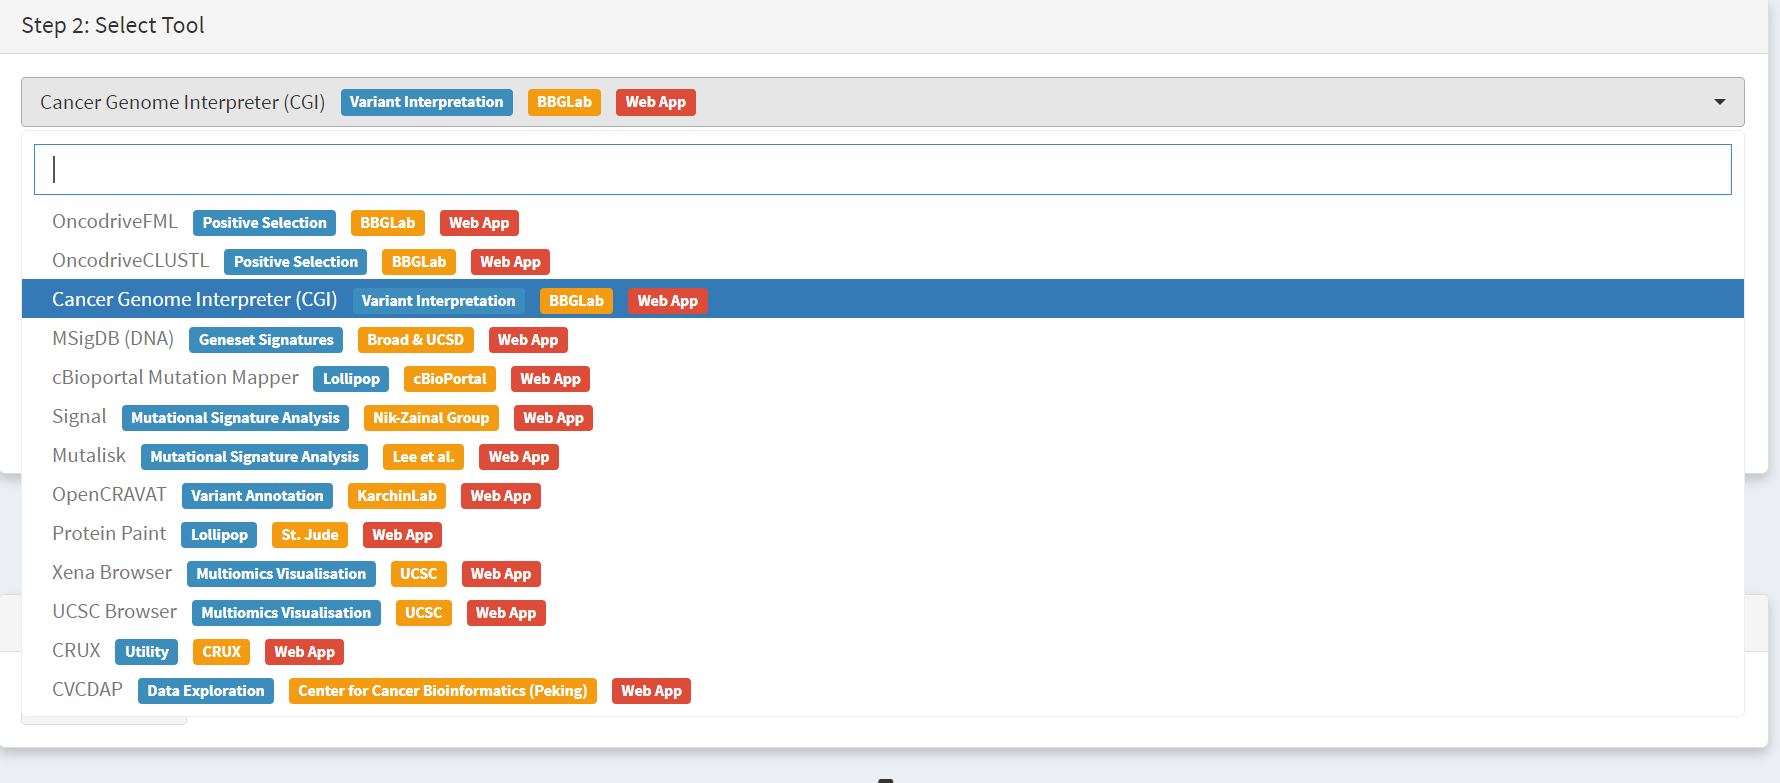1780x783 pixels.
Task: Click Multiomics Visualisation badge on Xena Browser row
Action: click(x=281, y=574)
